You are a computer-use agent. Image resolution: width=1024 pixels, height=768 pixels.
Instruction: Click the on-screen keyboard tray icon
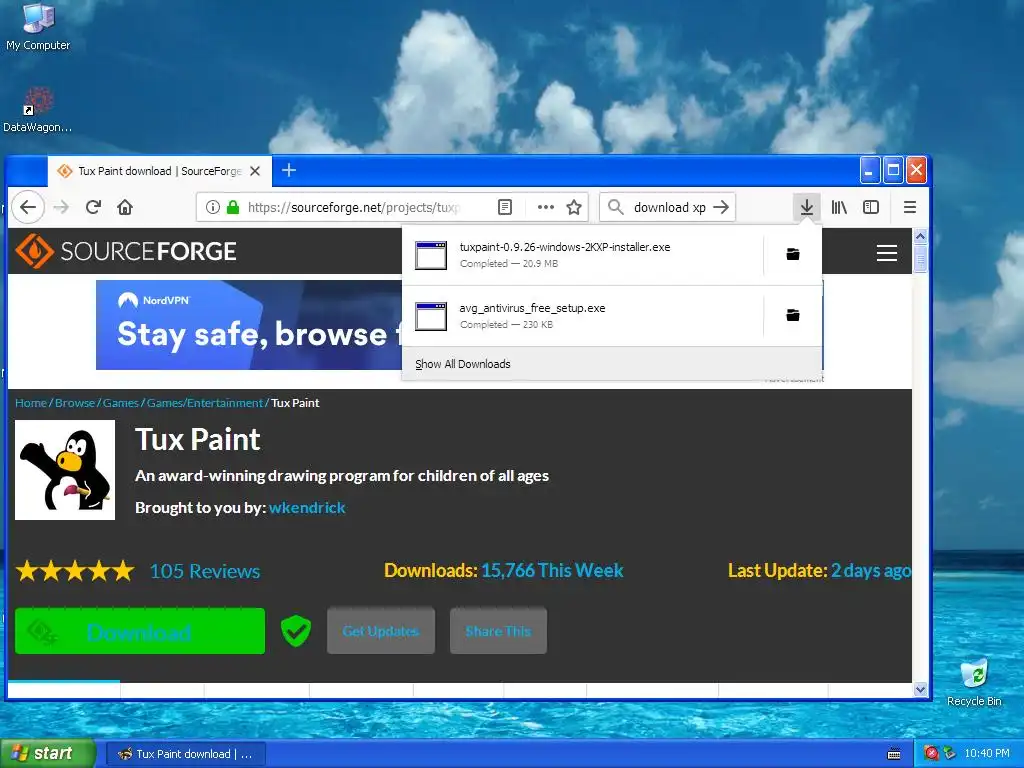click(894, 754)
